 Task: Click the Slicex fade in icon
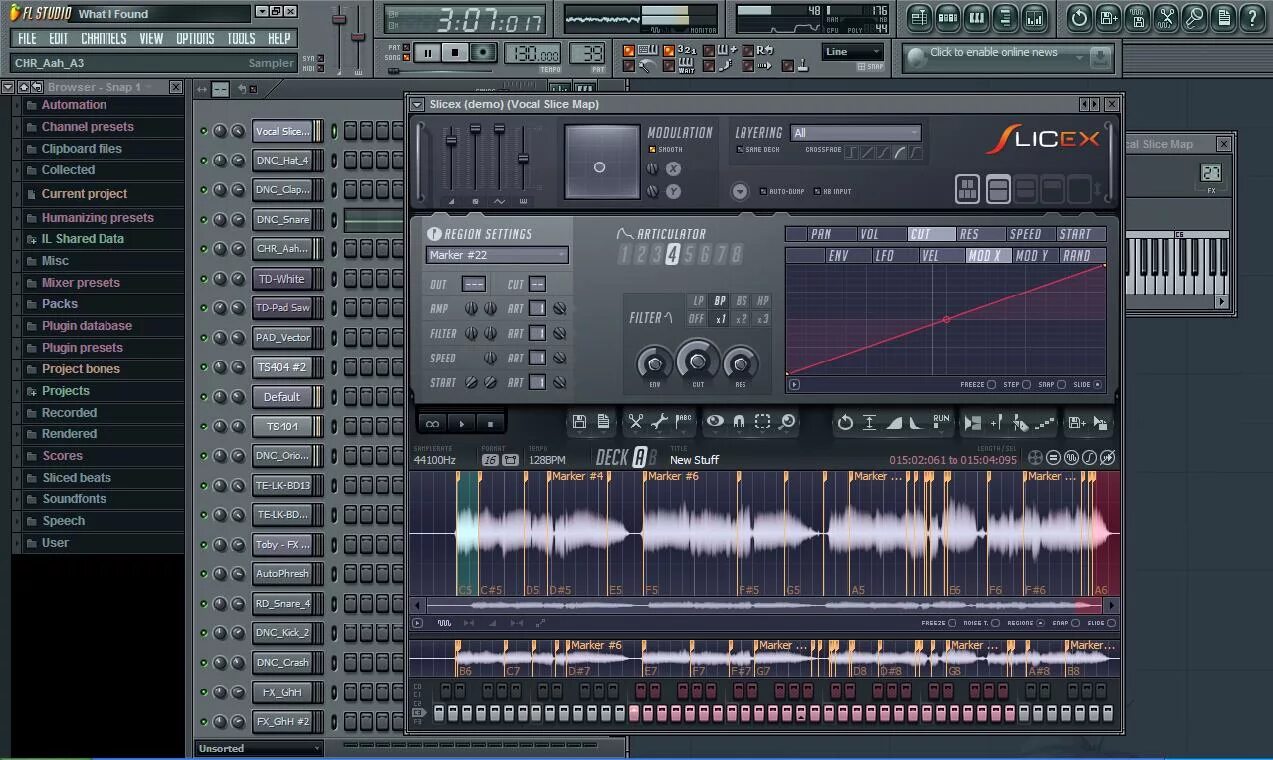[x=894, y=422]
